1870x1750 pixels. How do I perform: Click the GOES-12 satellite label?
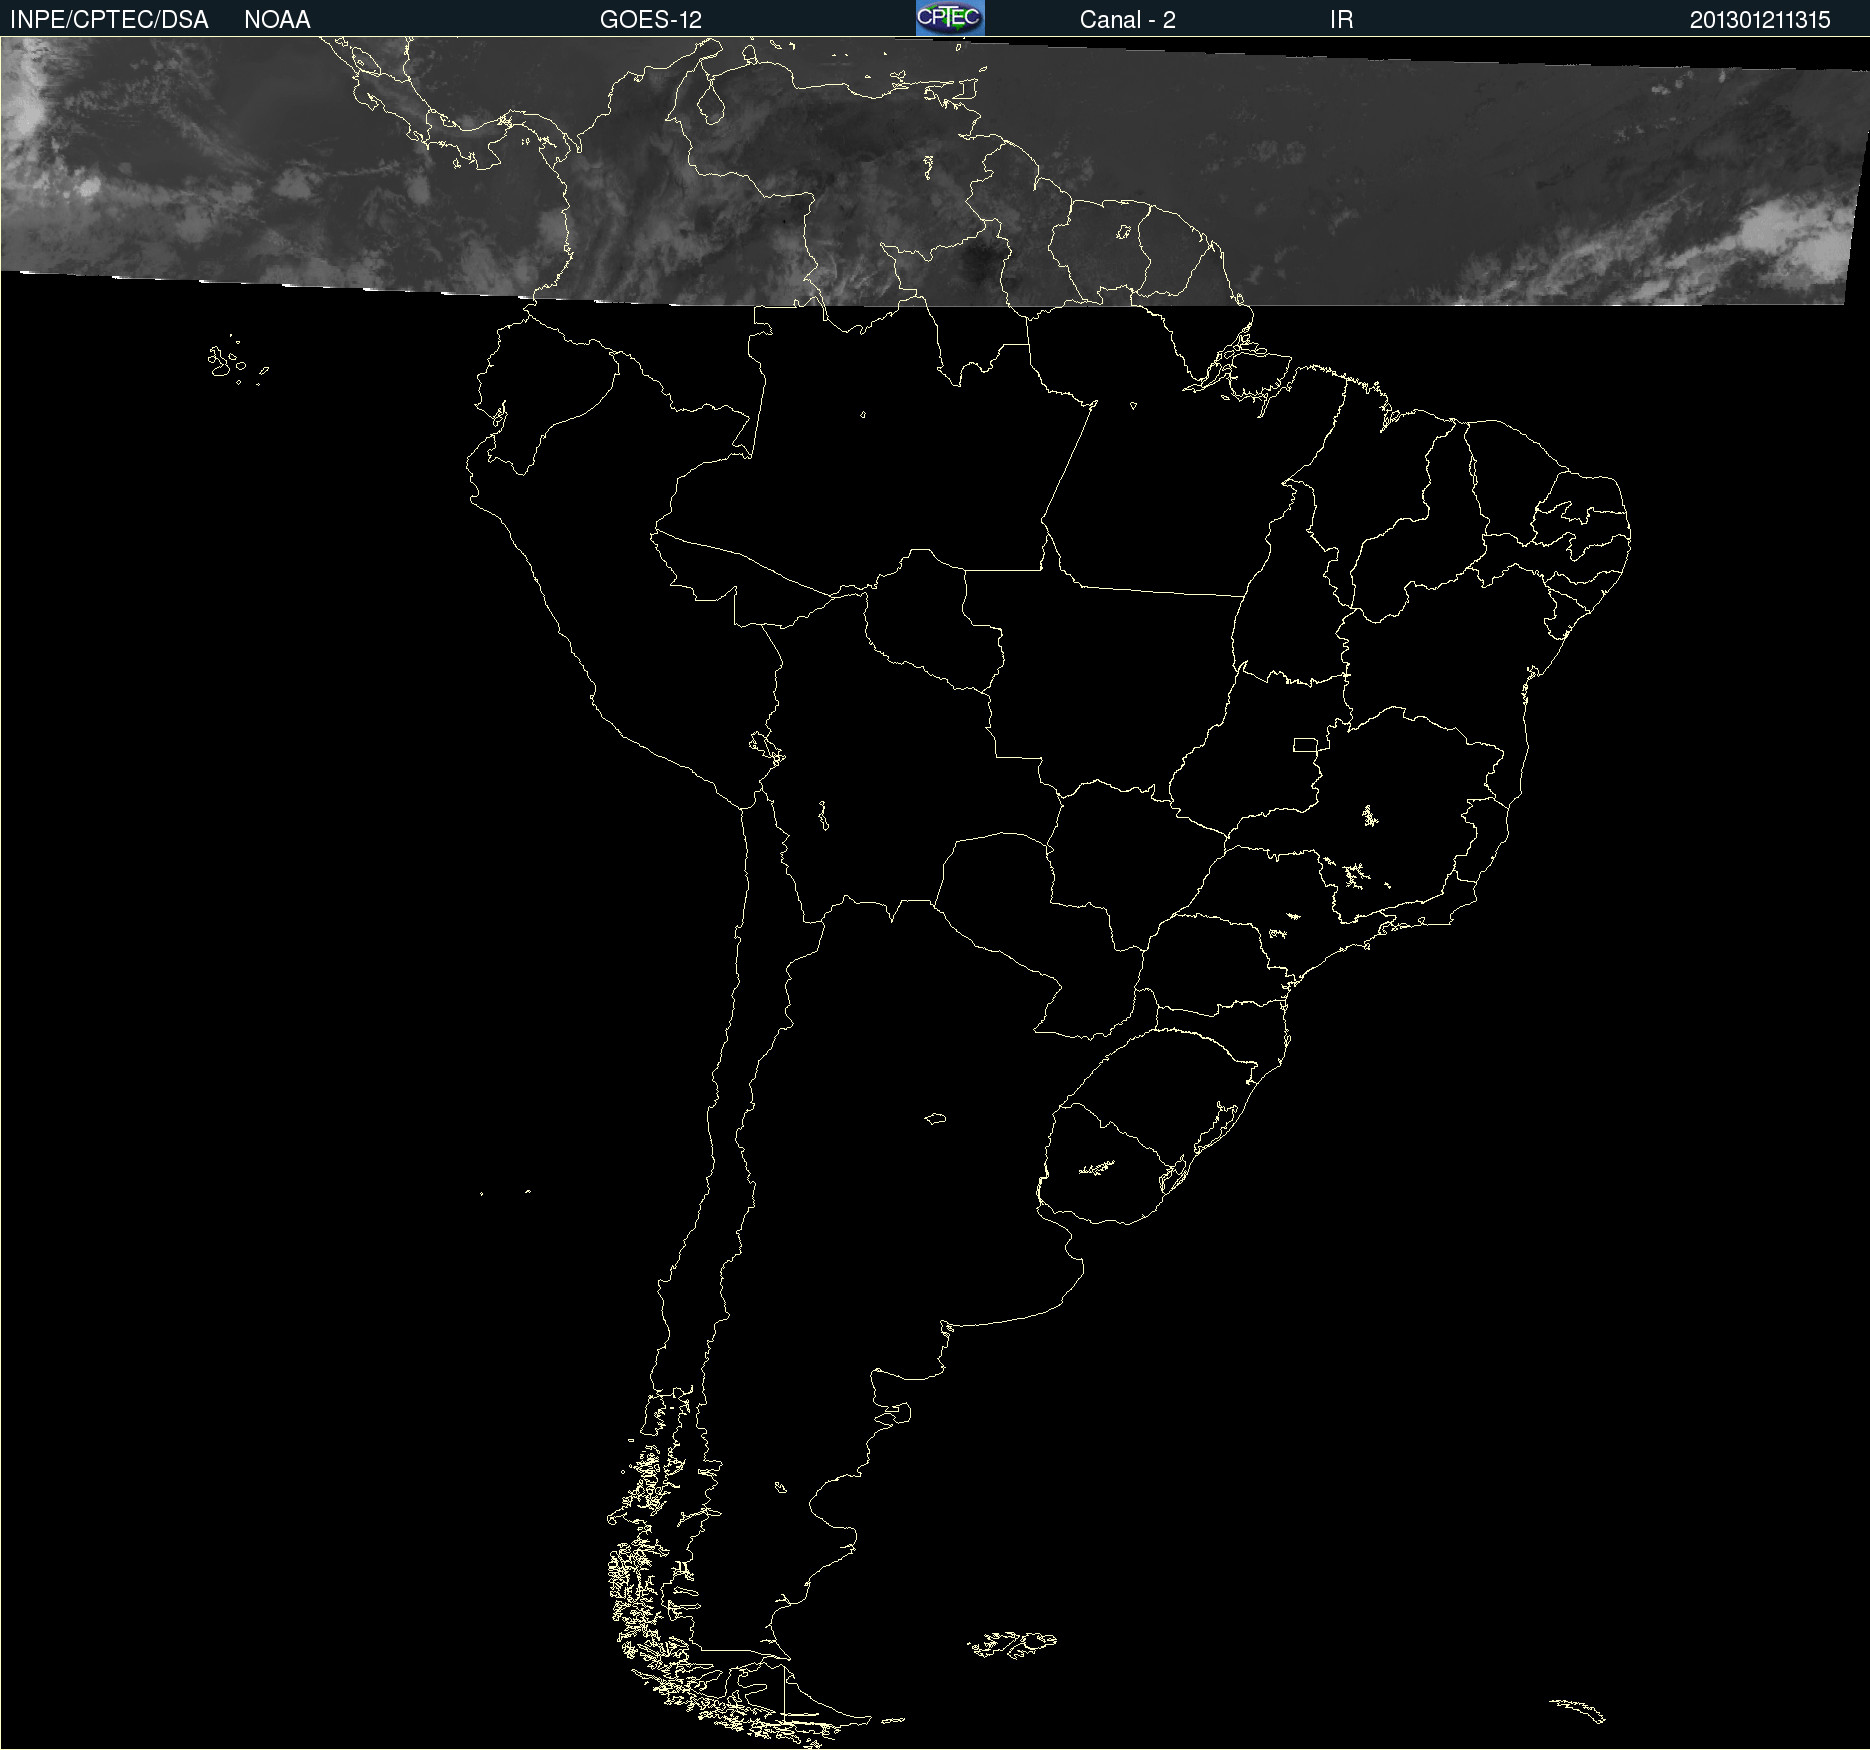651,20
